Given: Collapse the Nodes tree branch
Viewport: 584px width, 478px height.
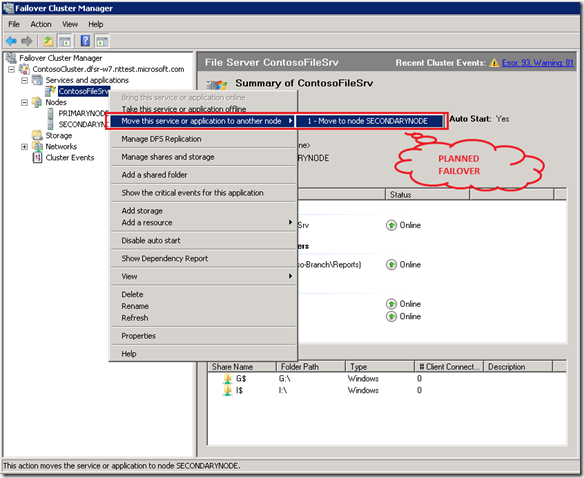Looking at the screenshot, I should coord(25,102).
